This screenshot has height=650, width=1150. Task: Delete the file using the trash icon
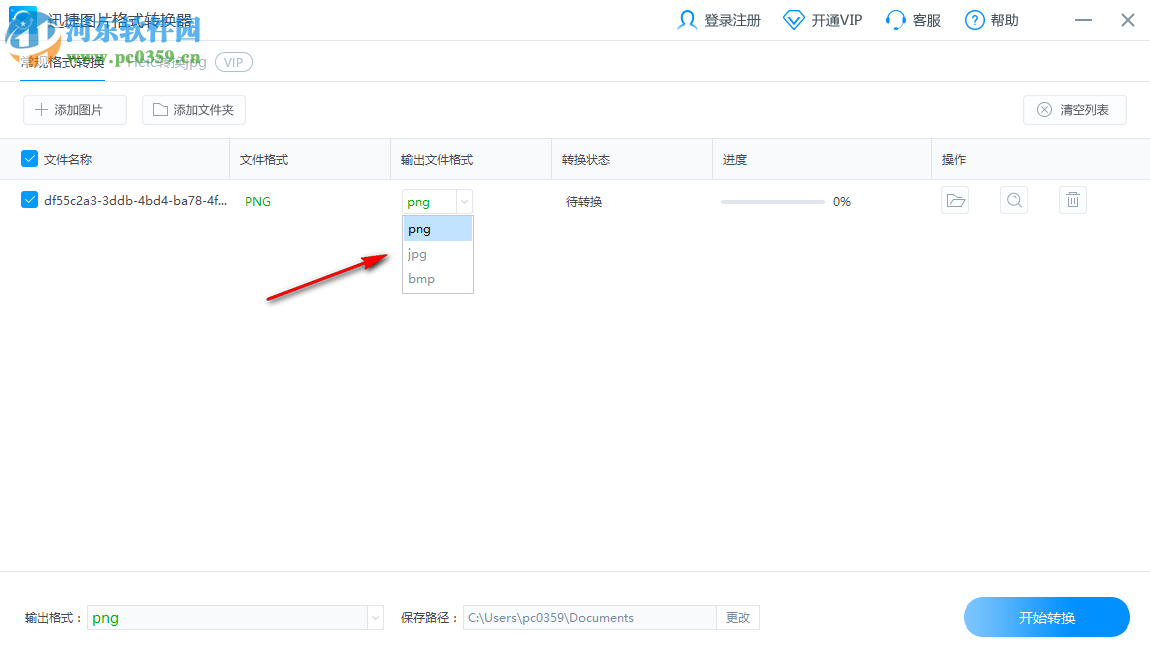point(1072,200)
